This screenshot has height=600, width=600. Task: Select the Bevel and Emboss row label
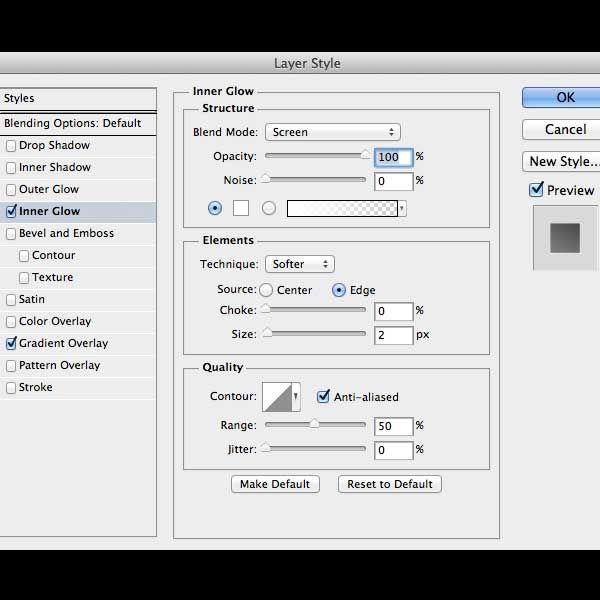tap(67, 233)
